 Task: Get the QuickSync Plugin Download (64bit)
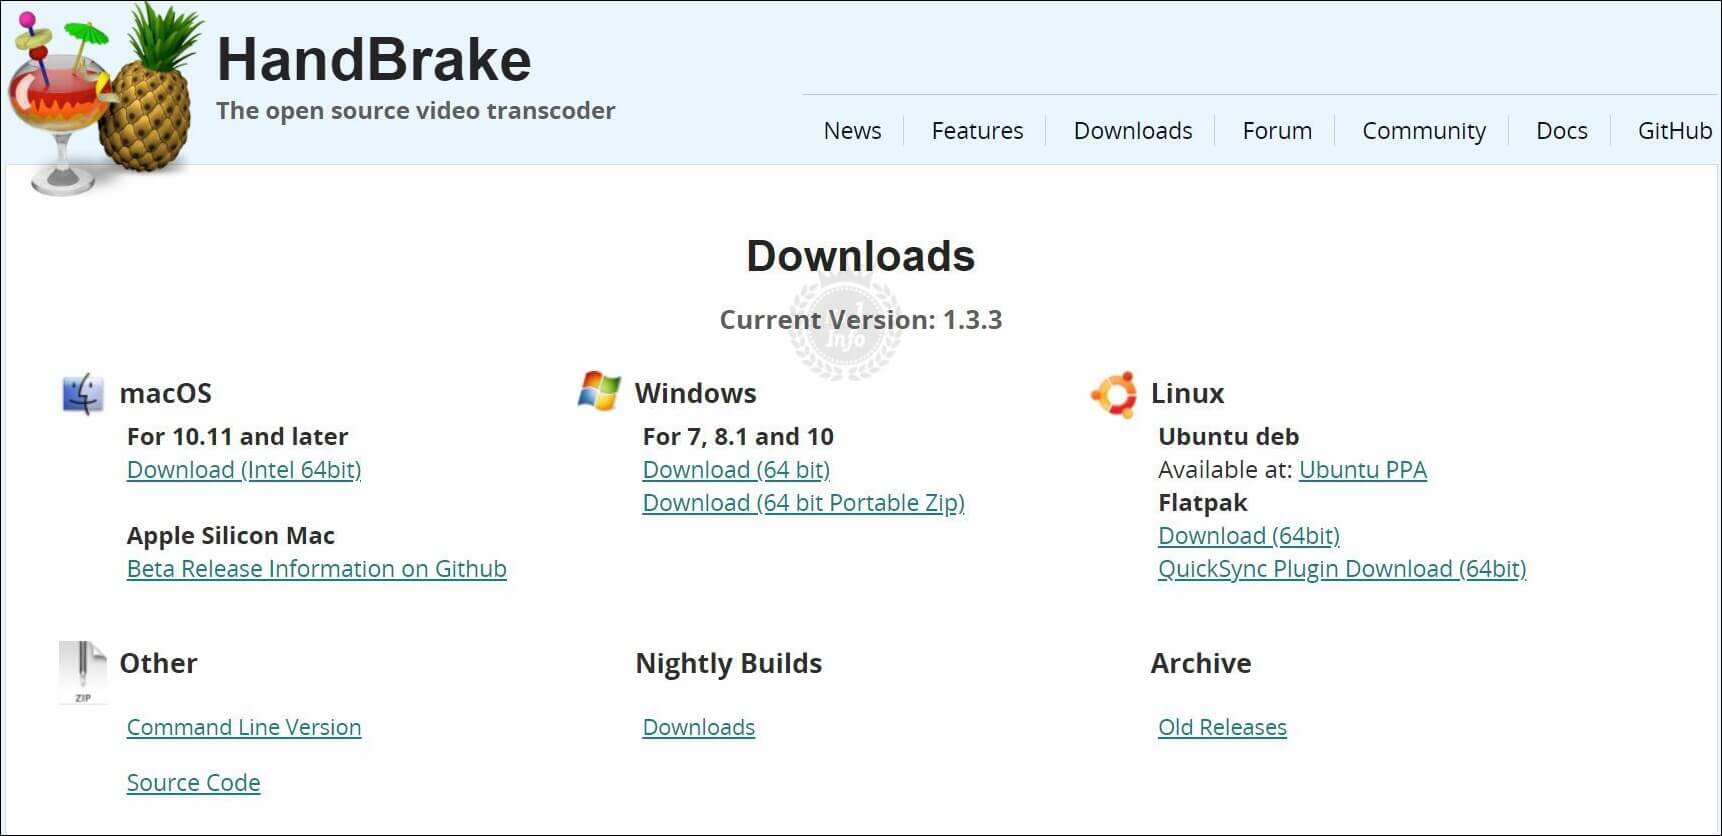pyautogui.click(x=1342, y=569)
